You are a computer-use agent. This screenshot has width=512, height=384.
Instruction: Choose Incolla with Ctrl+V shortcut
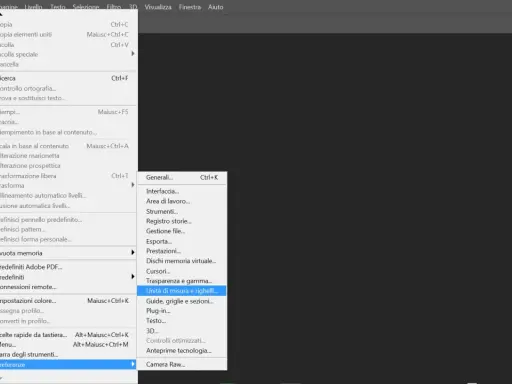click(68, 44)
